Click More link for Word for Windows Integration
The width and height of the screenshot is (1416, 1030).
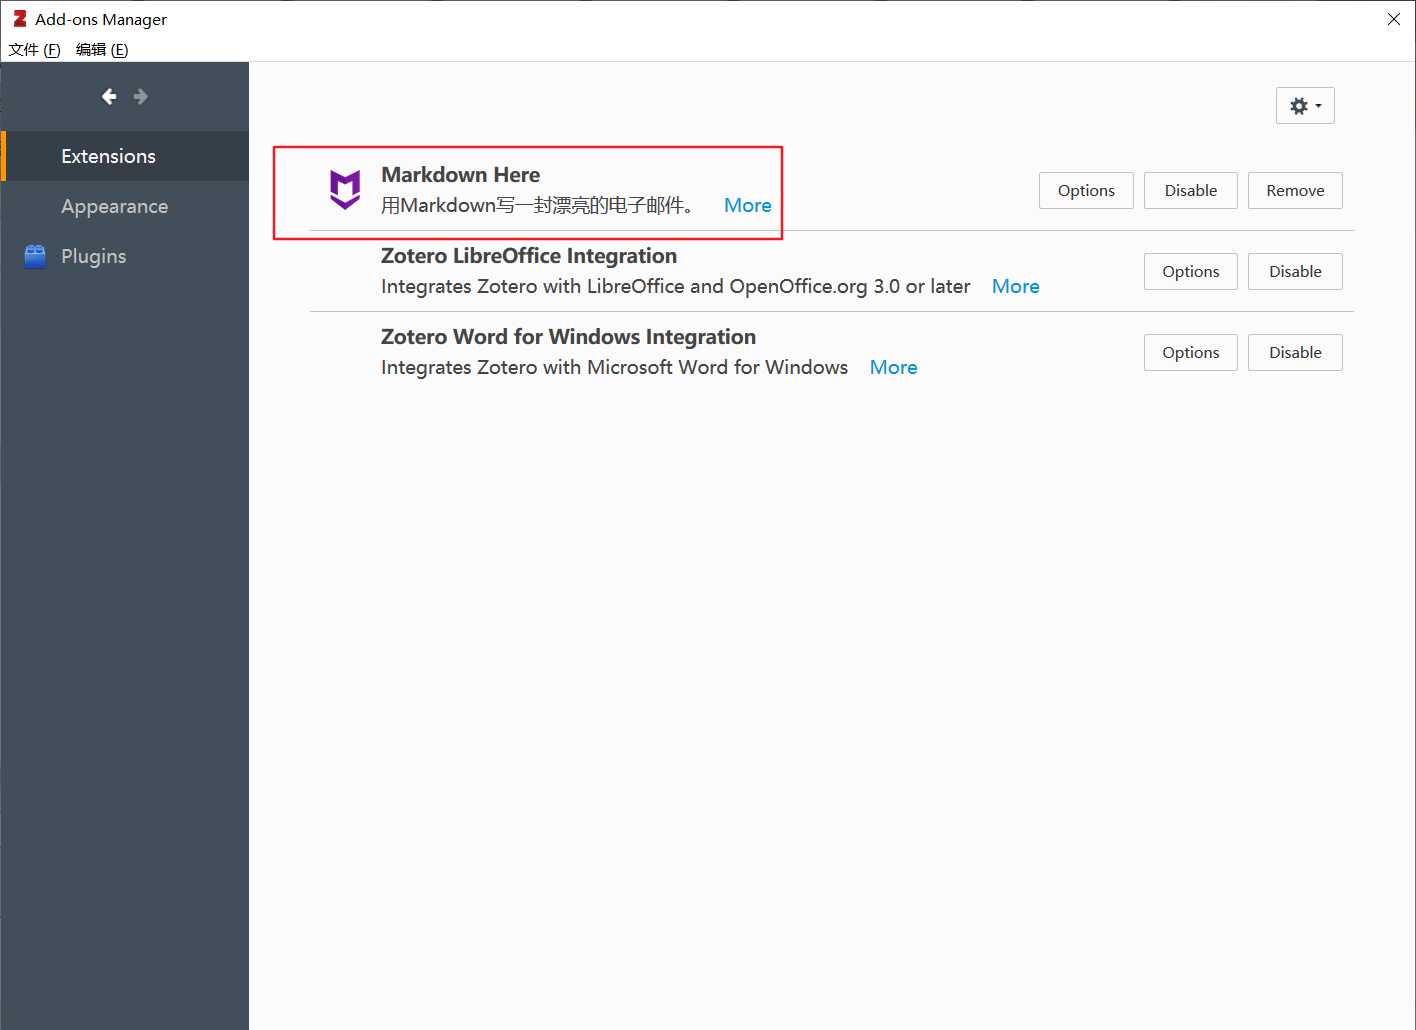pyautogui.click(x=893, y=367)
